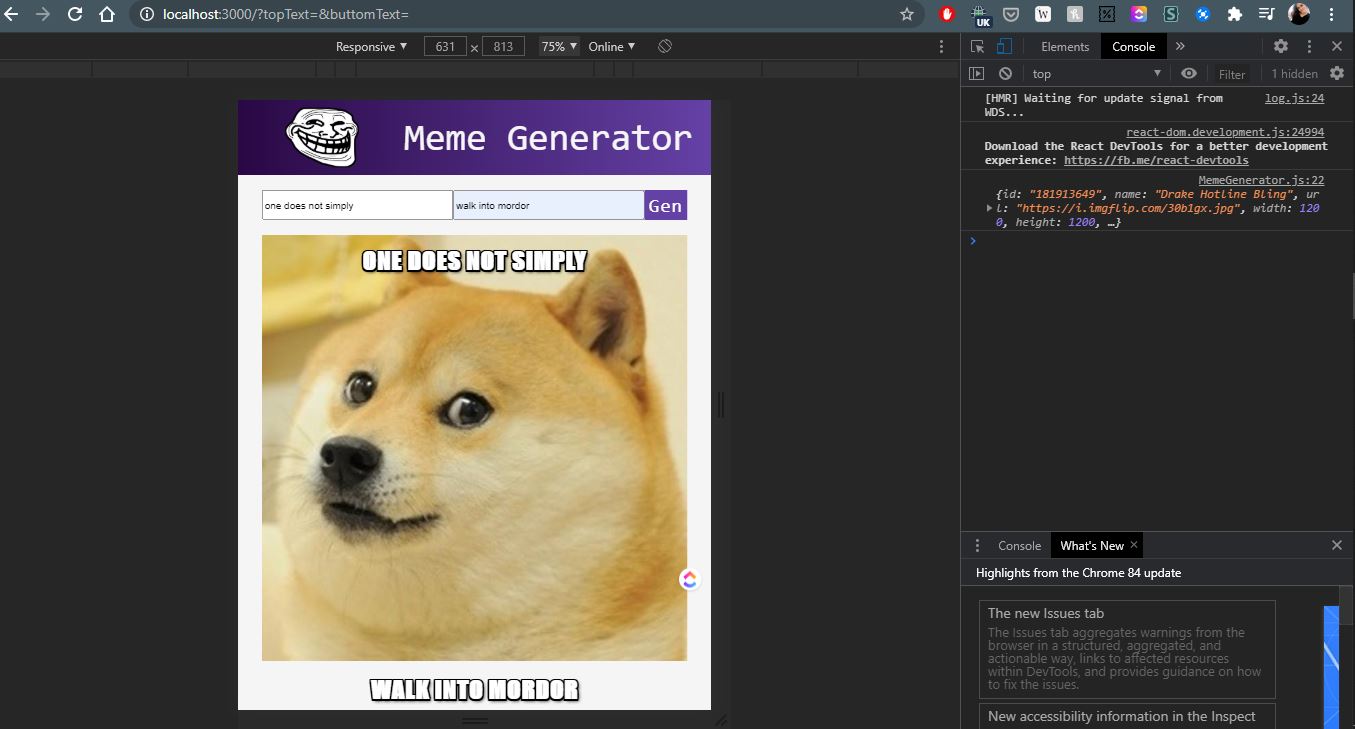Click the console Filter input
The image size is (1355, 729).
tap(1232, 74)
